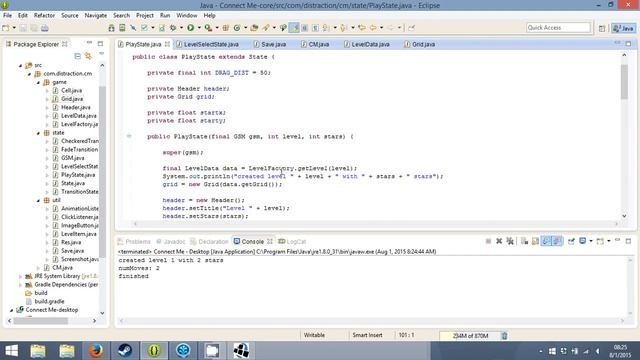Click the Open Type icon
Screen dimensions: 640x360
pos(254,28)
